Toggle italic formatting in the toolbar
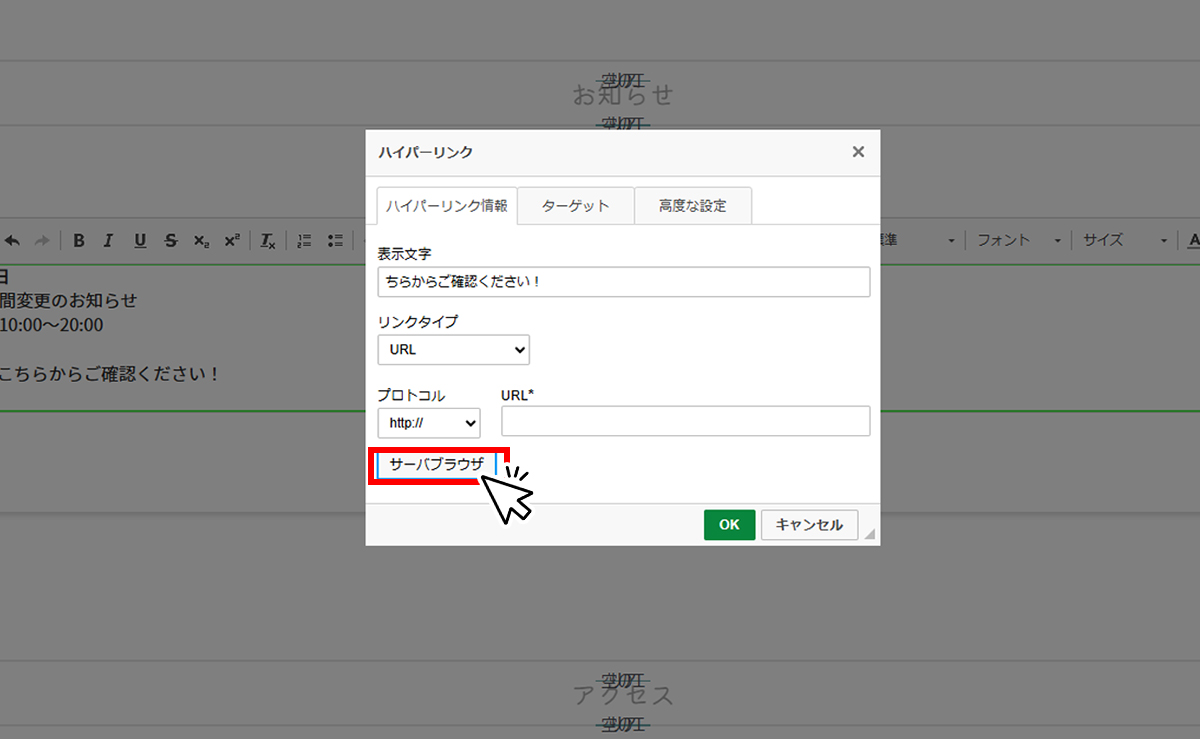This screenshot has height=739, width=1200. pos(109,241)
